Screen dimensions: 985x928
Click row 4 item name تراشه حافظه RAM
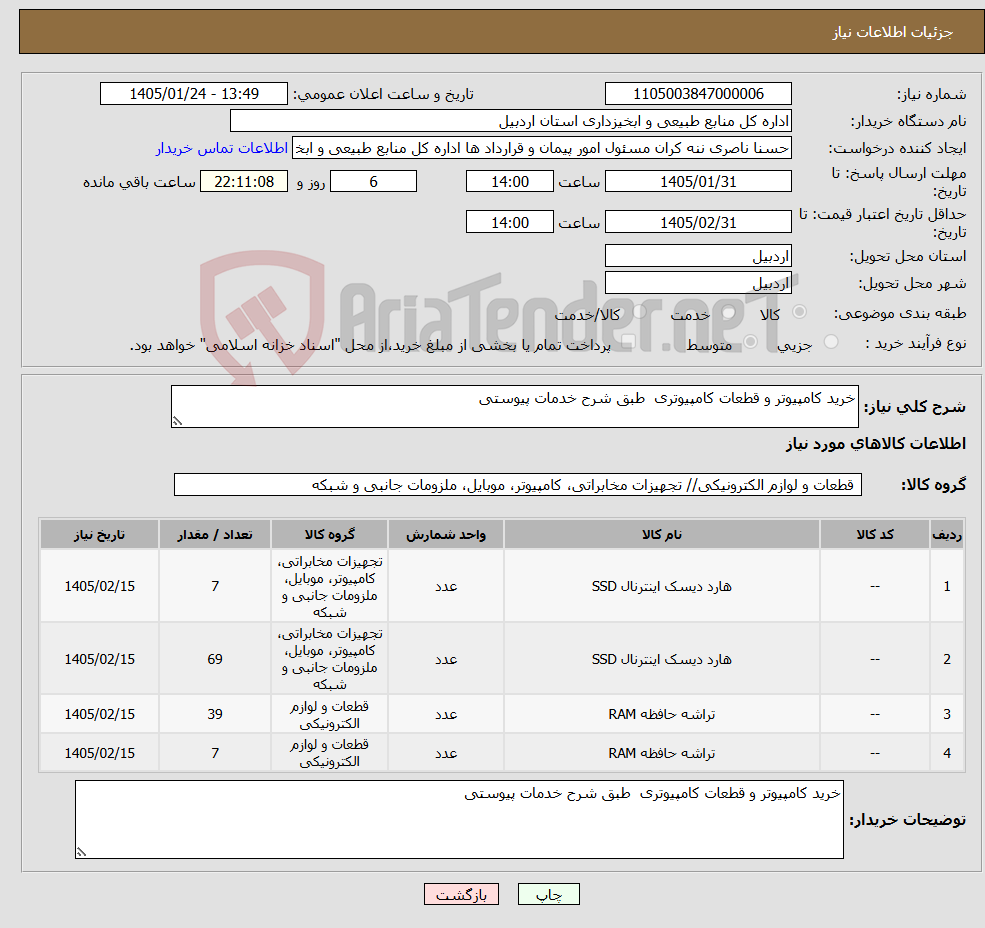[661, 753]
